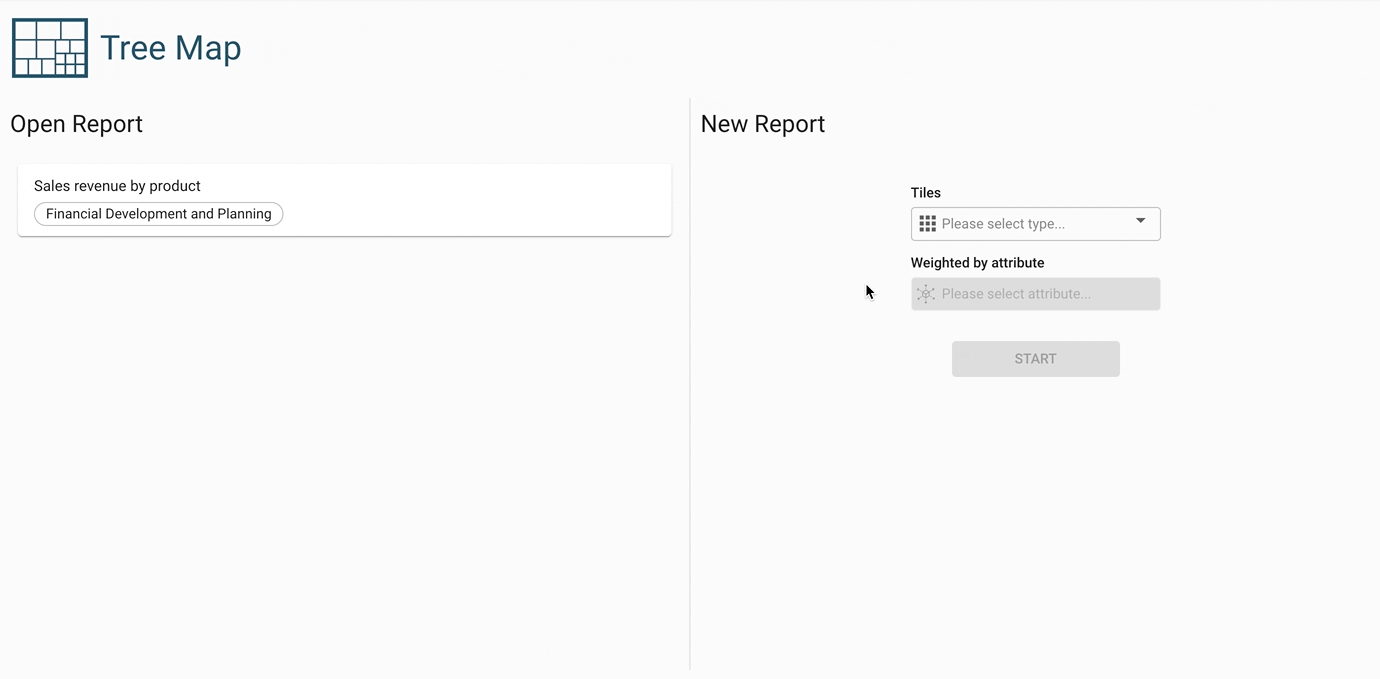Click the Open Report heading
The height and width of the screenshot is (679, 1380).
click(77, 124)
